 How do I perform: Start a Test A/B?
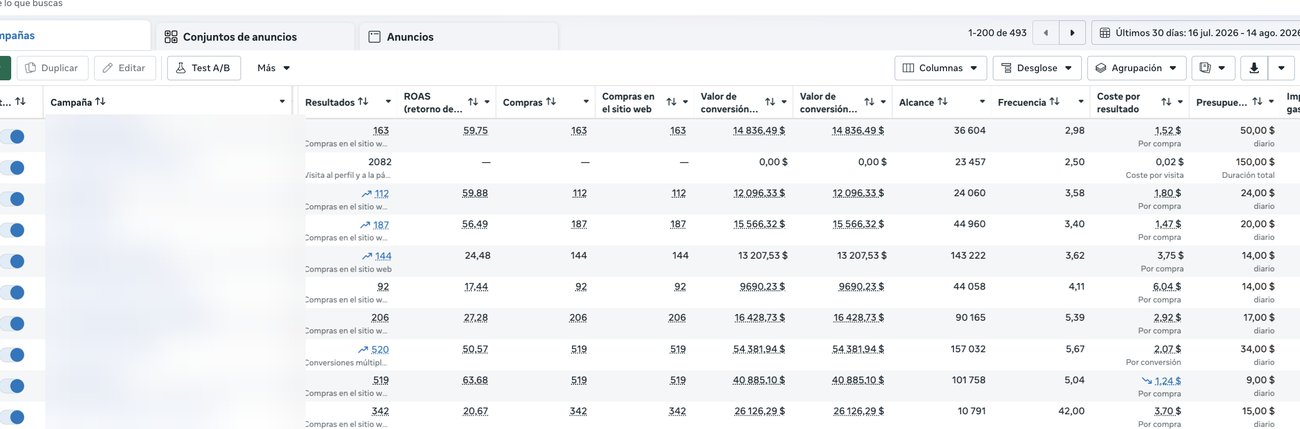click(x=204, y=68)
